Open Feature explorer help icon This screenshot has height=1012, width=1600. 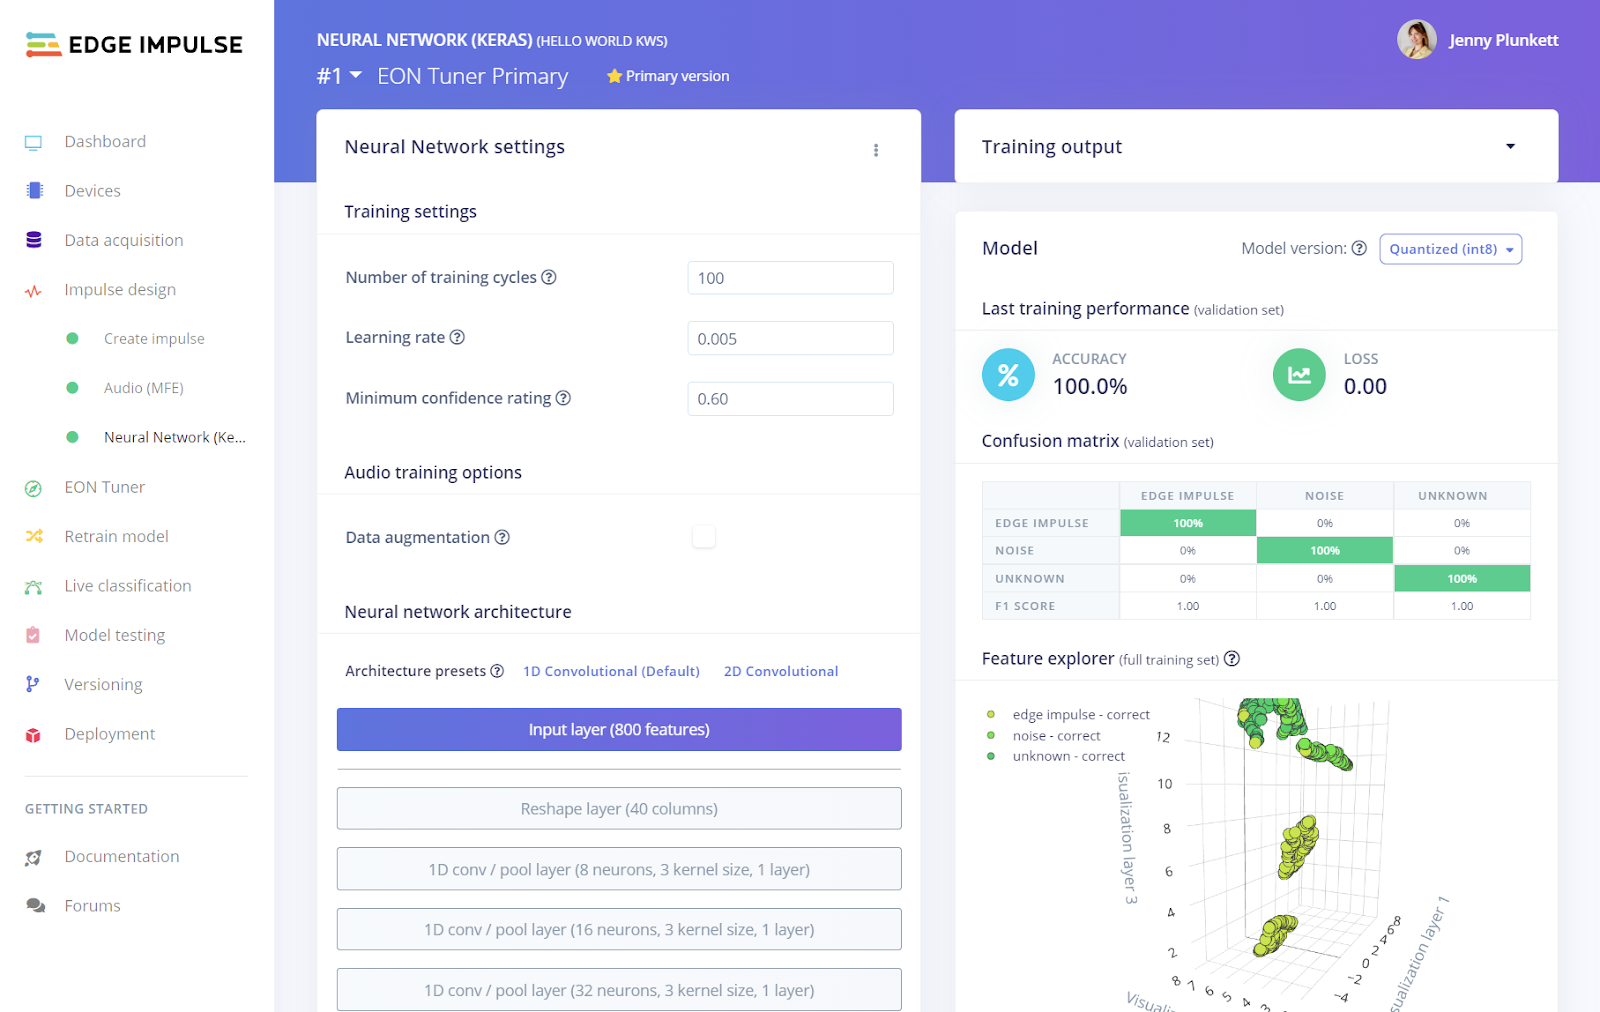[1232, 658]
